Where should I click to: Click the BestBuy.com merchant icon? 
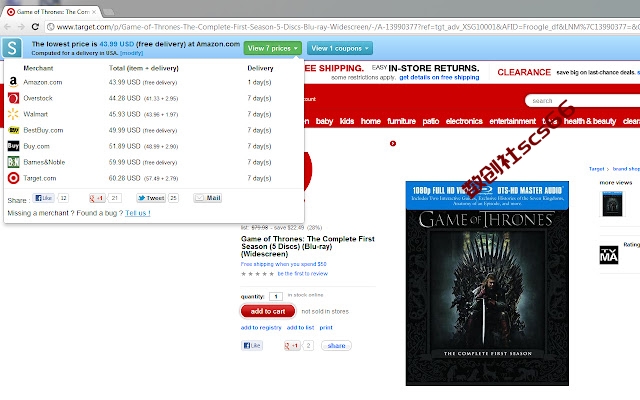(x=13, y=130)
